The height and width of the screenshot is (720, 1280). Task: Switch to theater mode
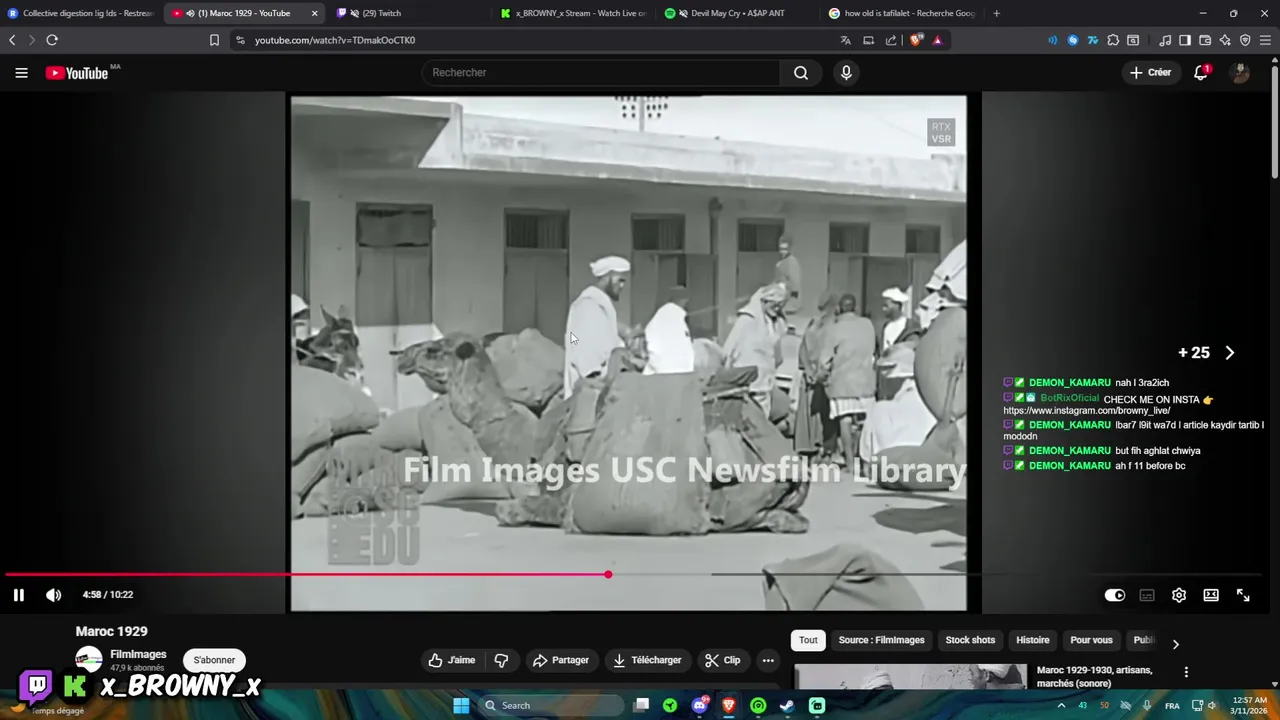pos(1211,595)
